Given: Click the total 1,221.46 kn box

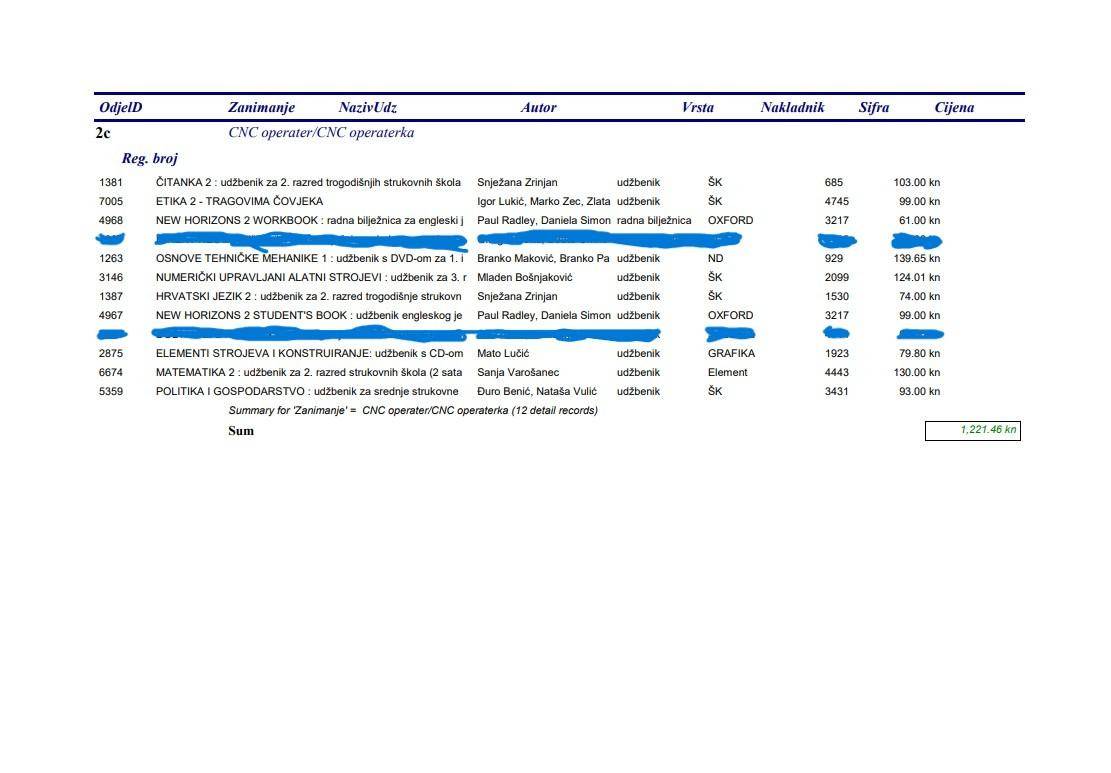Looking at the screenshot, I should [973, 431].
